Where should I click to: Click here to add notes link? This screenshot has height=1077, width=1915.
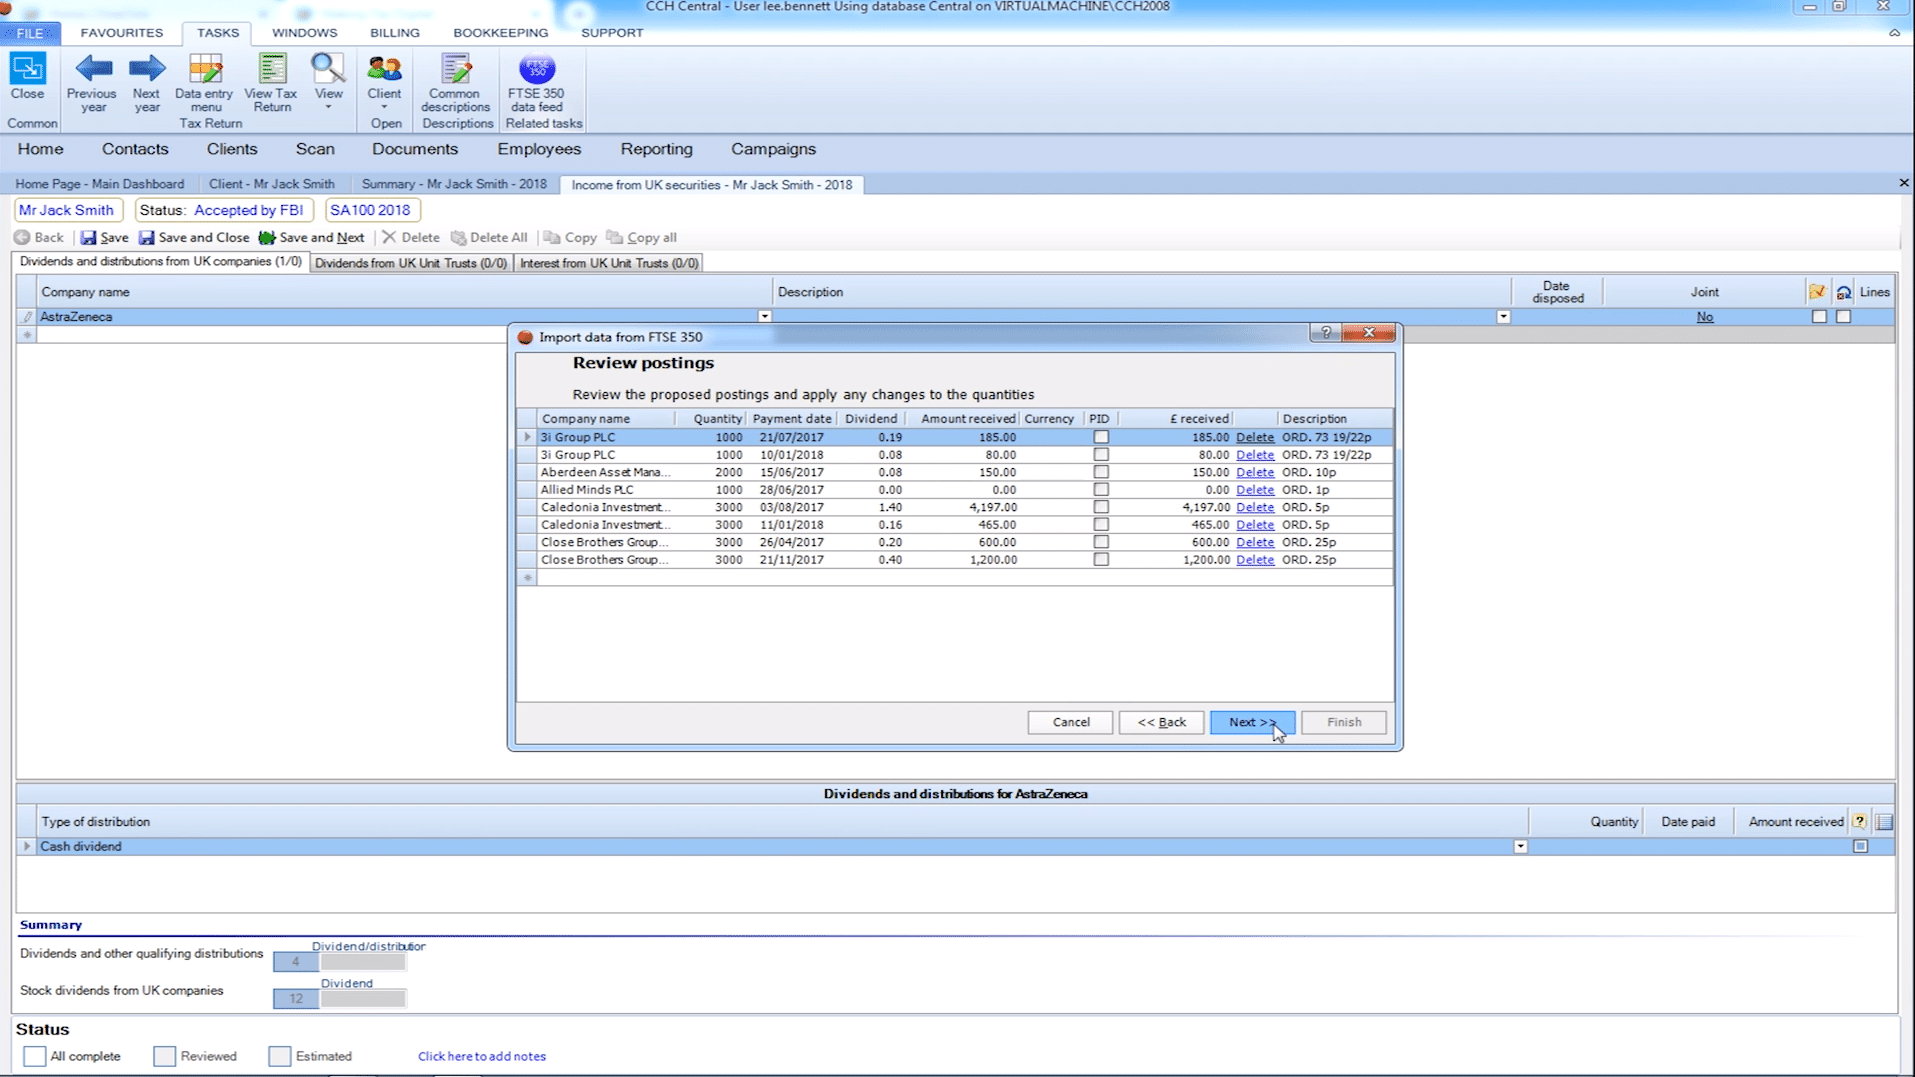point(482,1056)
